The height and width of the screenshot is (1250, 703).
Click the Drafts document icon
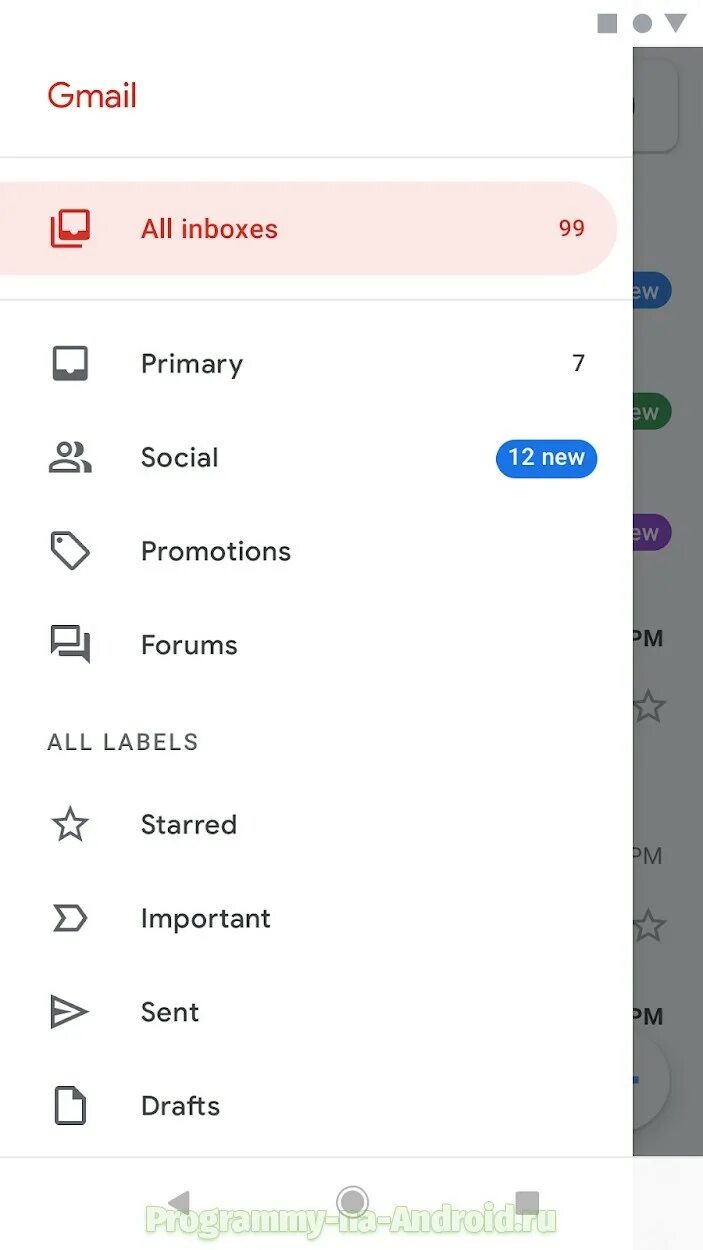pyautogui.click(x=70, y=1106)
